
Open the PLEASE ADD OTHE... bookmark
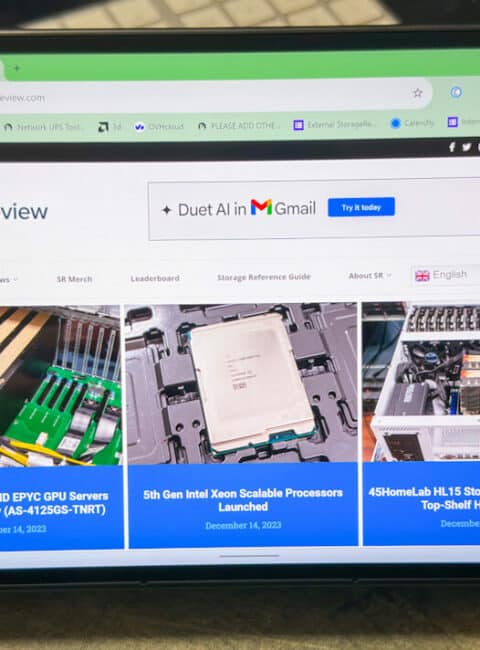pos(239,126)
